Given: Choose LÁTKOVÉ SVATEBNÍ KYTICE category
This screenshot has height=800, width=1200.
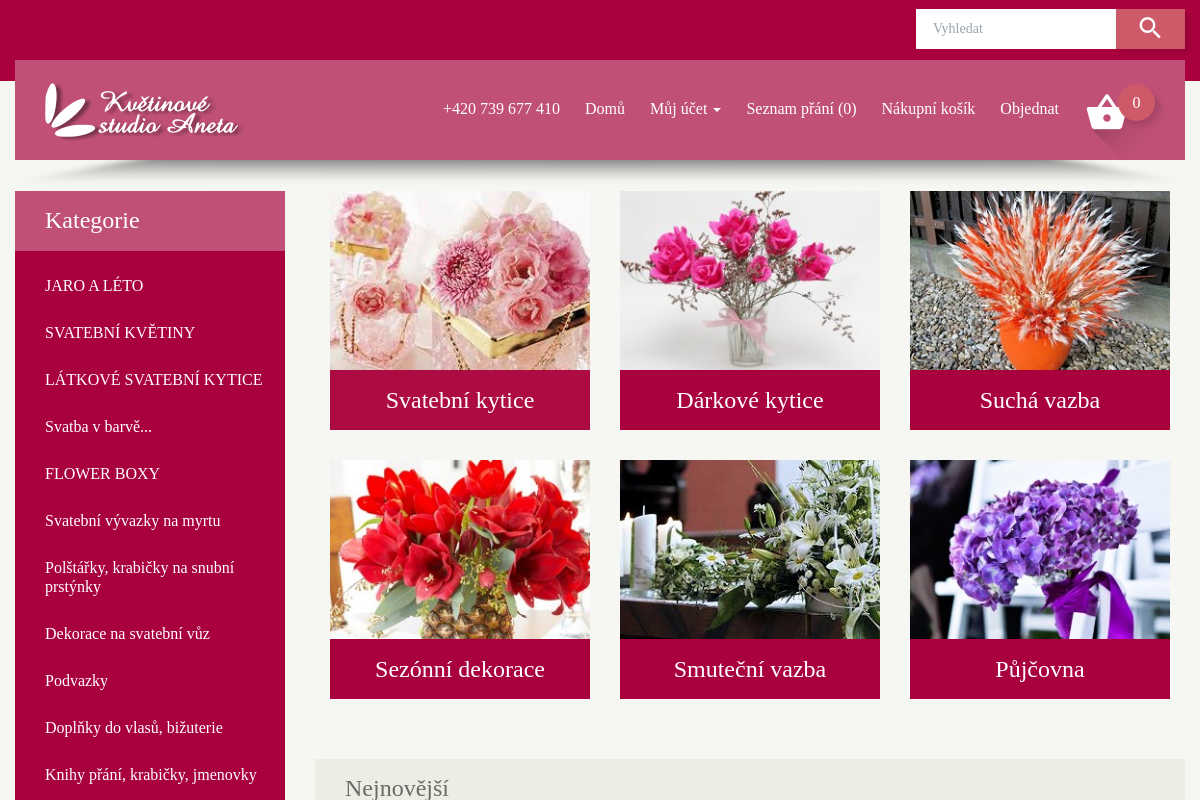Looking at the screenshot, I should click(153, 380).
